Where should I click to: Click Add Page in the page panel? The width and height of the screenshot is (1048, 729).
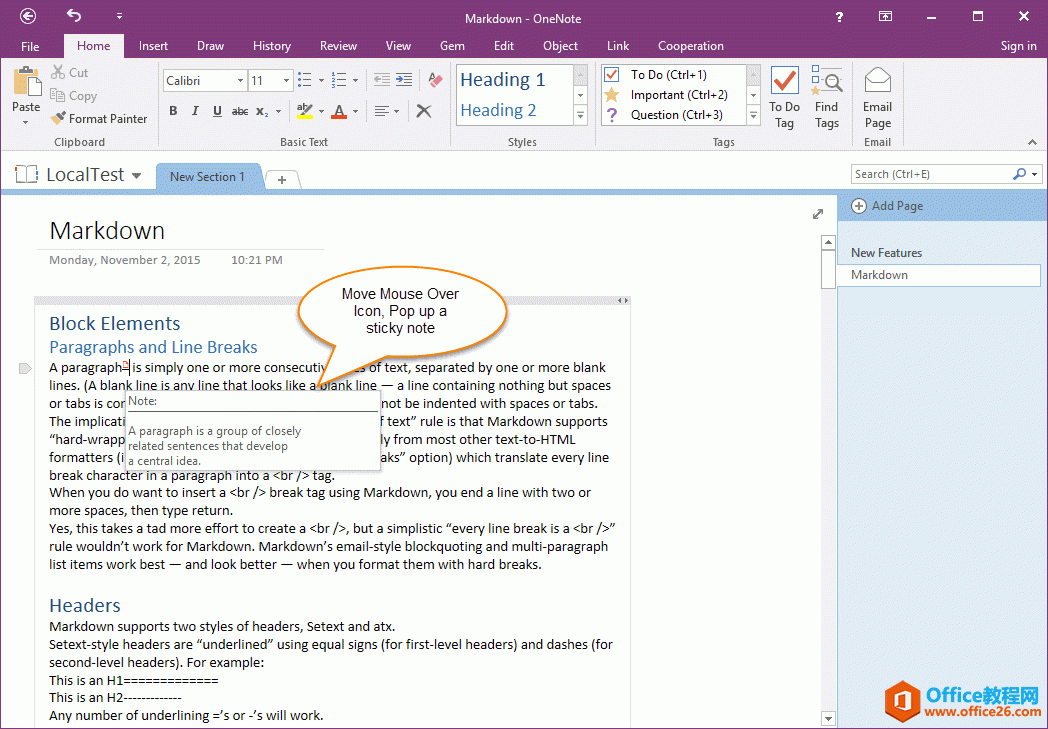pos(887,206)
